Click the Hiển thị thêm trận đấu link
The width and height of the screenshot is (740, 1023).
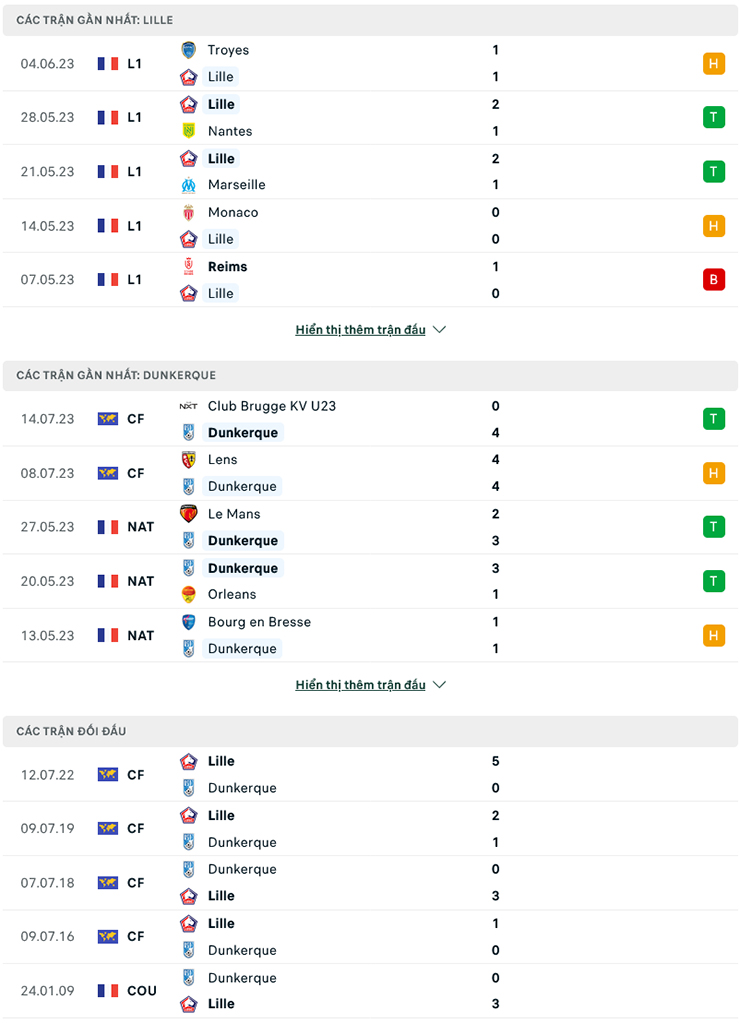(360, 329)
